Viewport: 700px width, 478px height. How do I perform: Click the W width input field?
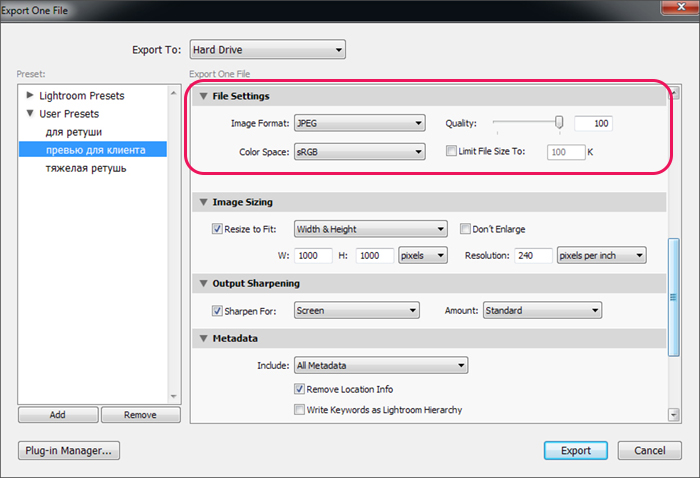313,256
